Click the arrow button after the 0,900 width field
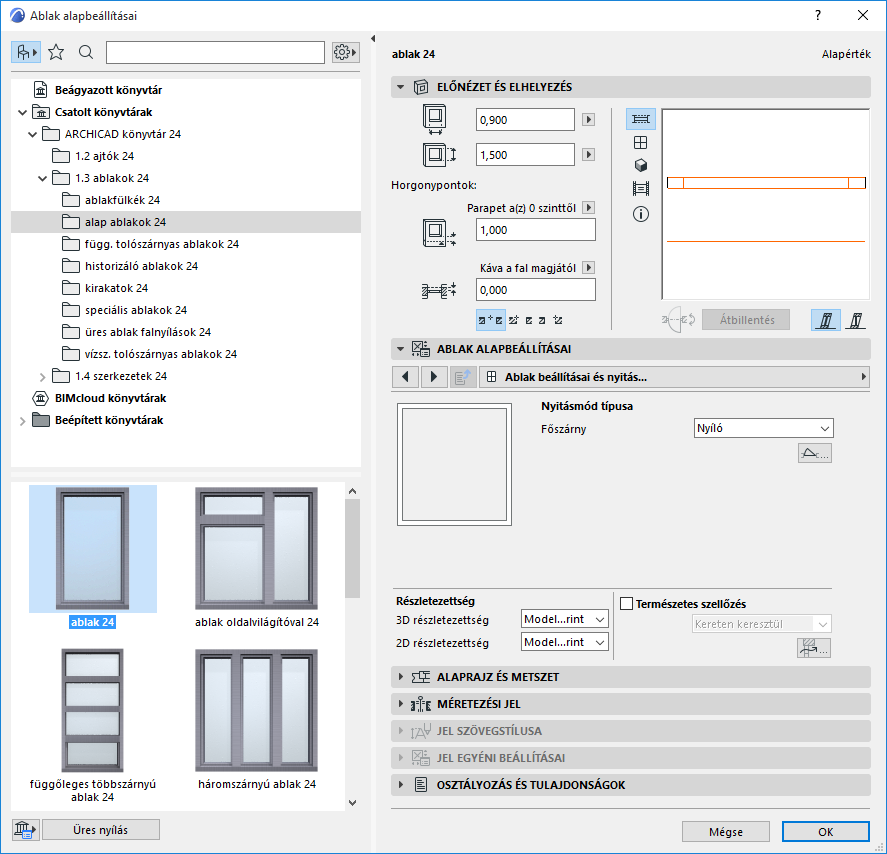Screen dimensions: 887x854 click(x=587, y=119)
